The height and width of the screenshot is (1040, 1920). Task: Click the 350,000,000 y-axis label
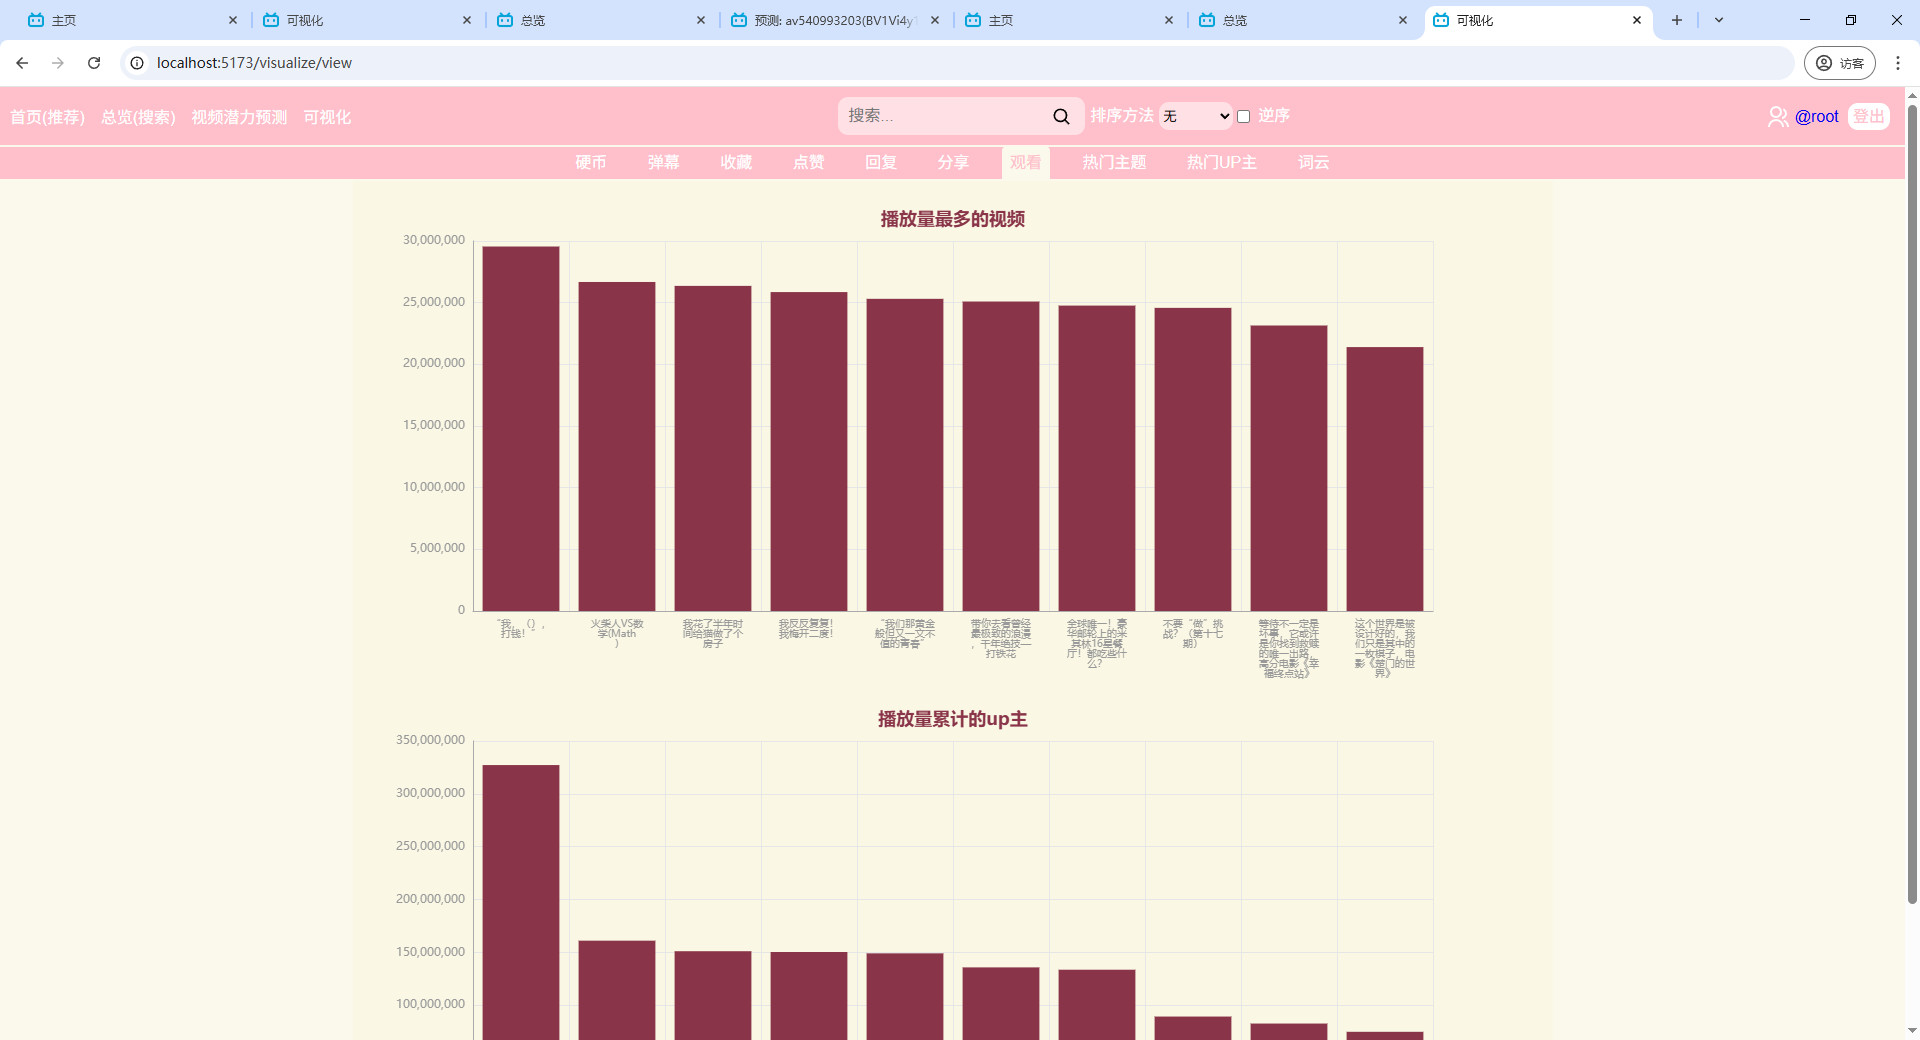point(430,740)
